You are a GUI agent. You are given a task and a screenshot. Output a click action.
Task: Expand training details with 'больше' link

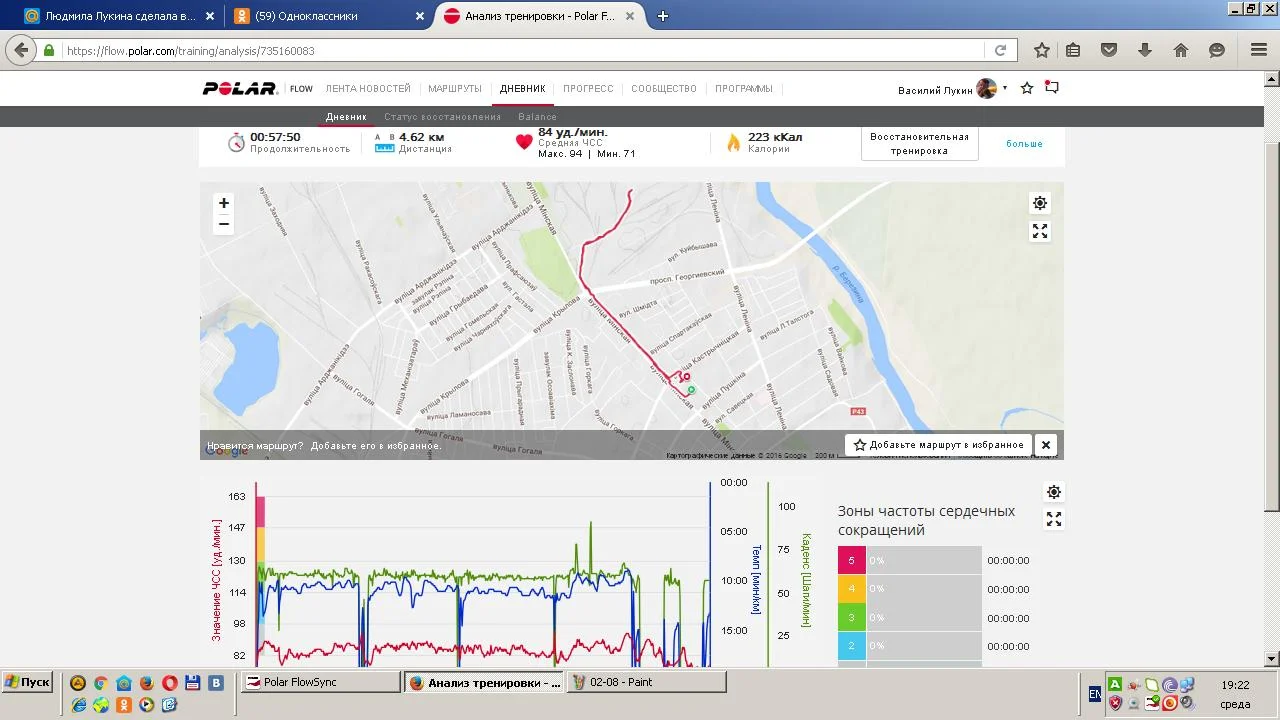point(1024,144)
